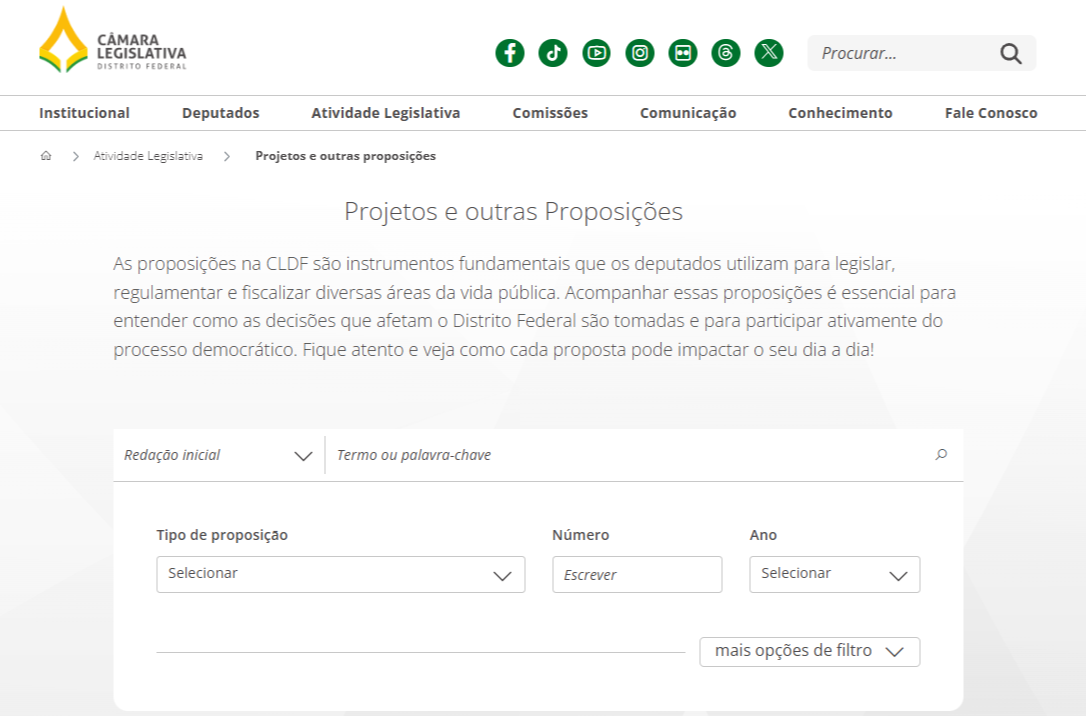Open the YouTube social icon

click(x=597, y=53)
